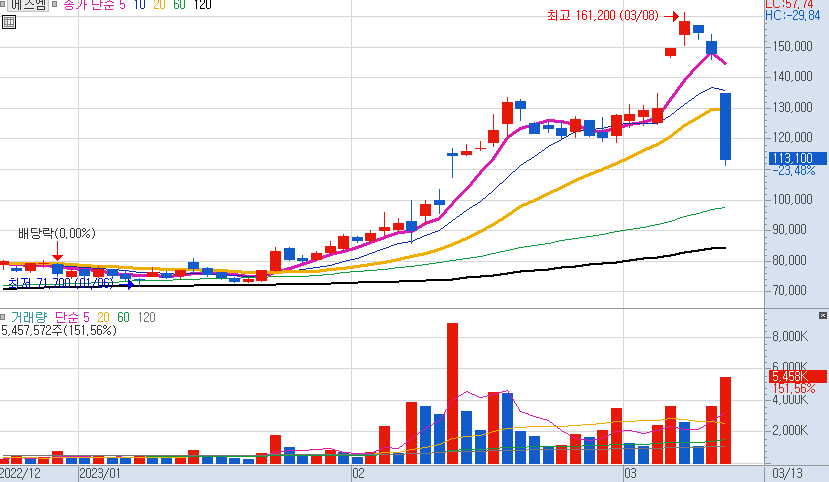The width and height of the screenshot is (829, 482).
Task: Click the red 5,458K volume tag
Action: (797, 376)
